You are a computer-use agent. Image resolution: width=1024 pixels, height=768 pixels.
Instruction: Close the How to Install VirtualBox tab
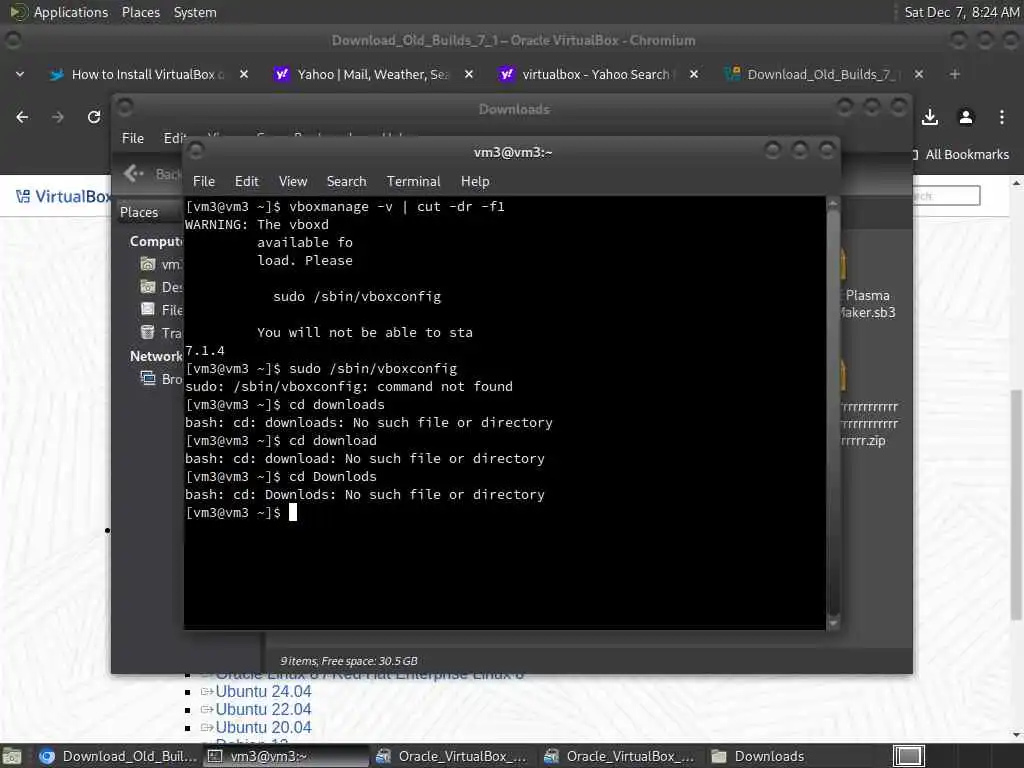[244, 74]
